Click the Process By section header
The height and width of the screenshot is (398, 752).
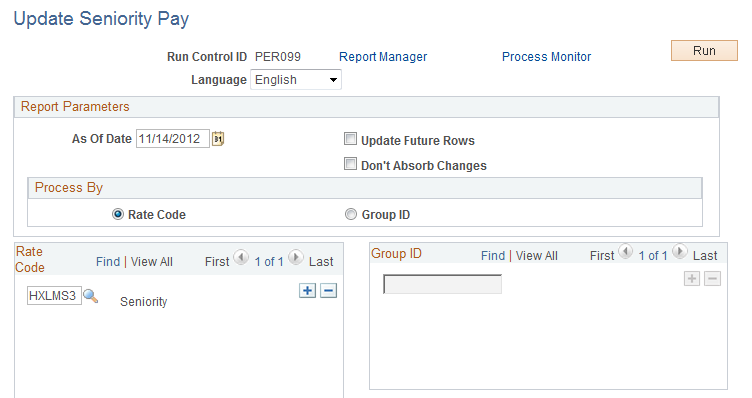pos(364,188)
